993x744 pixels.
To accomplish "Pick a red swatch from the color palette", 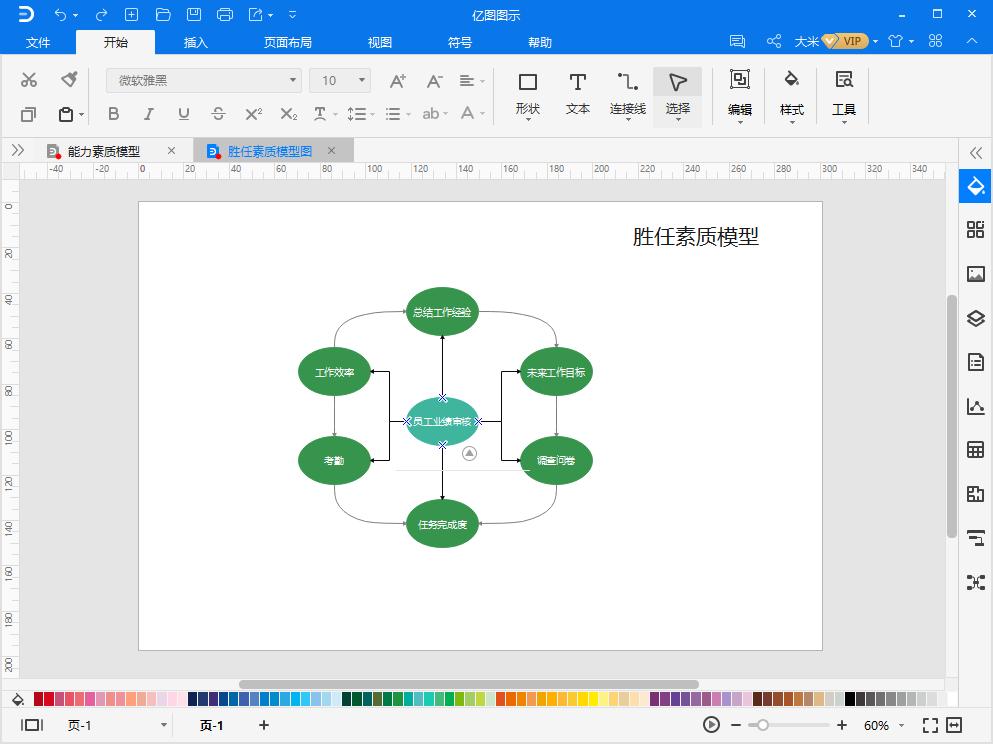I will click(36, 699).
